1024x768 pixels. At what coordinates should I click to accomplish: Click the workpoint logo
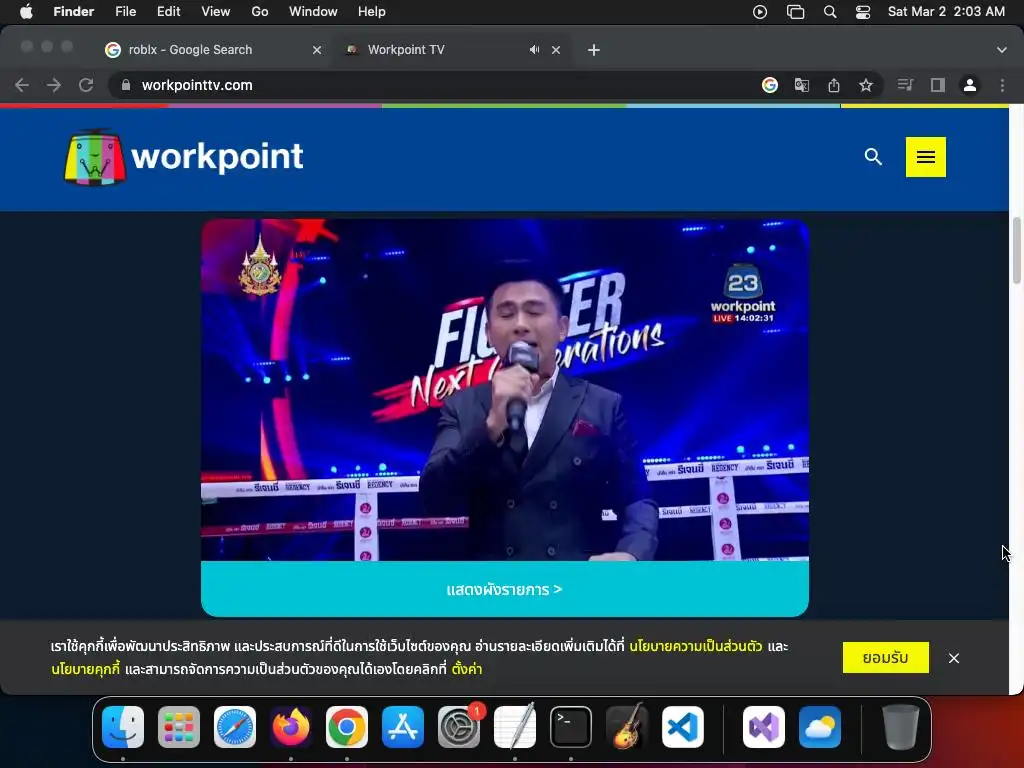pos(184,157)
